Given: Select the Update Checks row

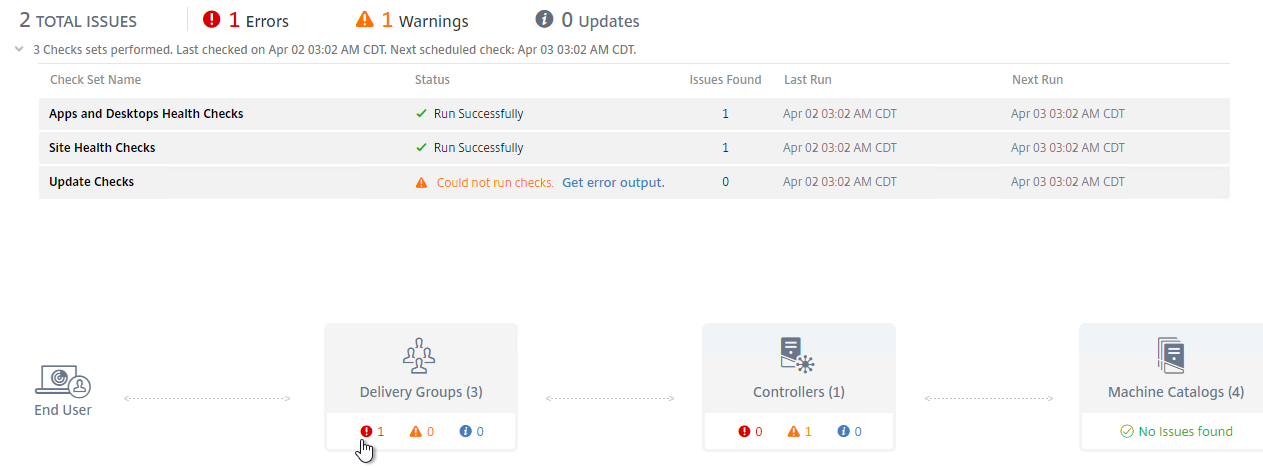Looking at the screenshot, I should tap(634, 182).
